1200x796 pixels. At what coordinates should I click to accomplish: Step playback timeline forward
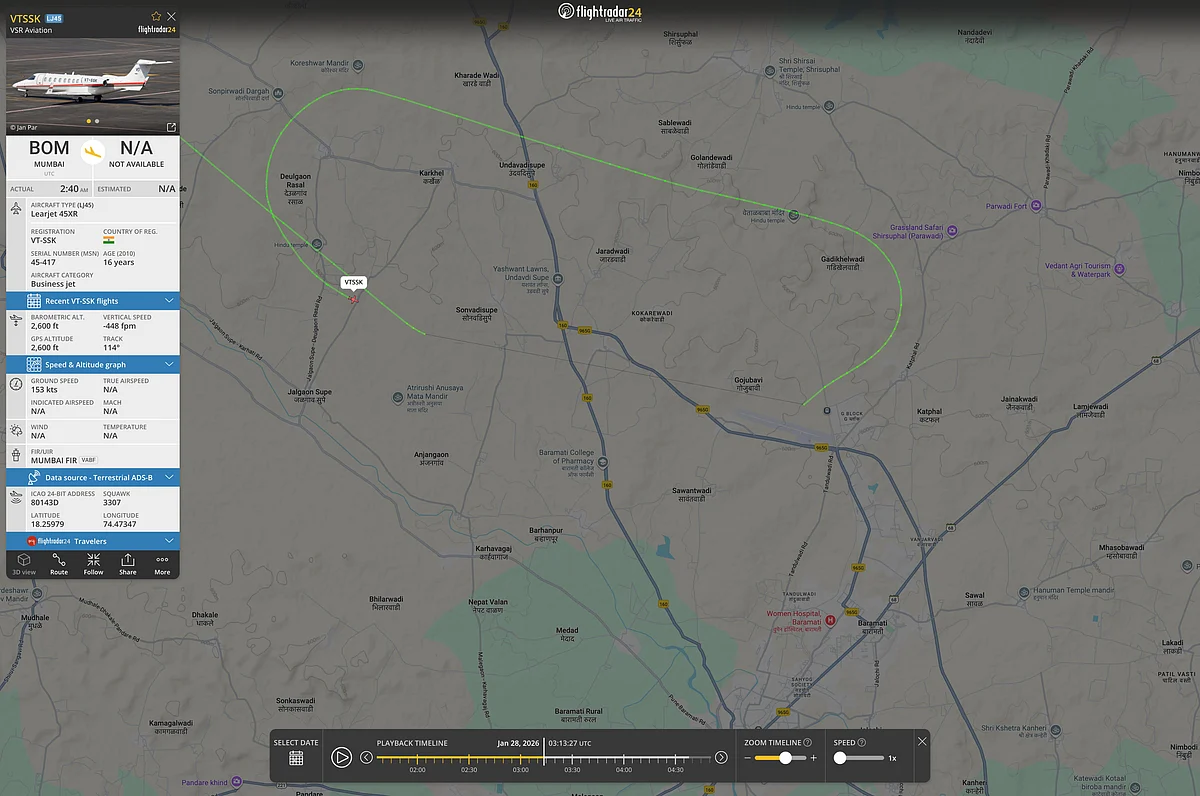tap(721, 757)
